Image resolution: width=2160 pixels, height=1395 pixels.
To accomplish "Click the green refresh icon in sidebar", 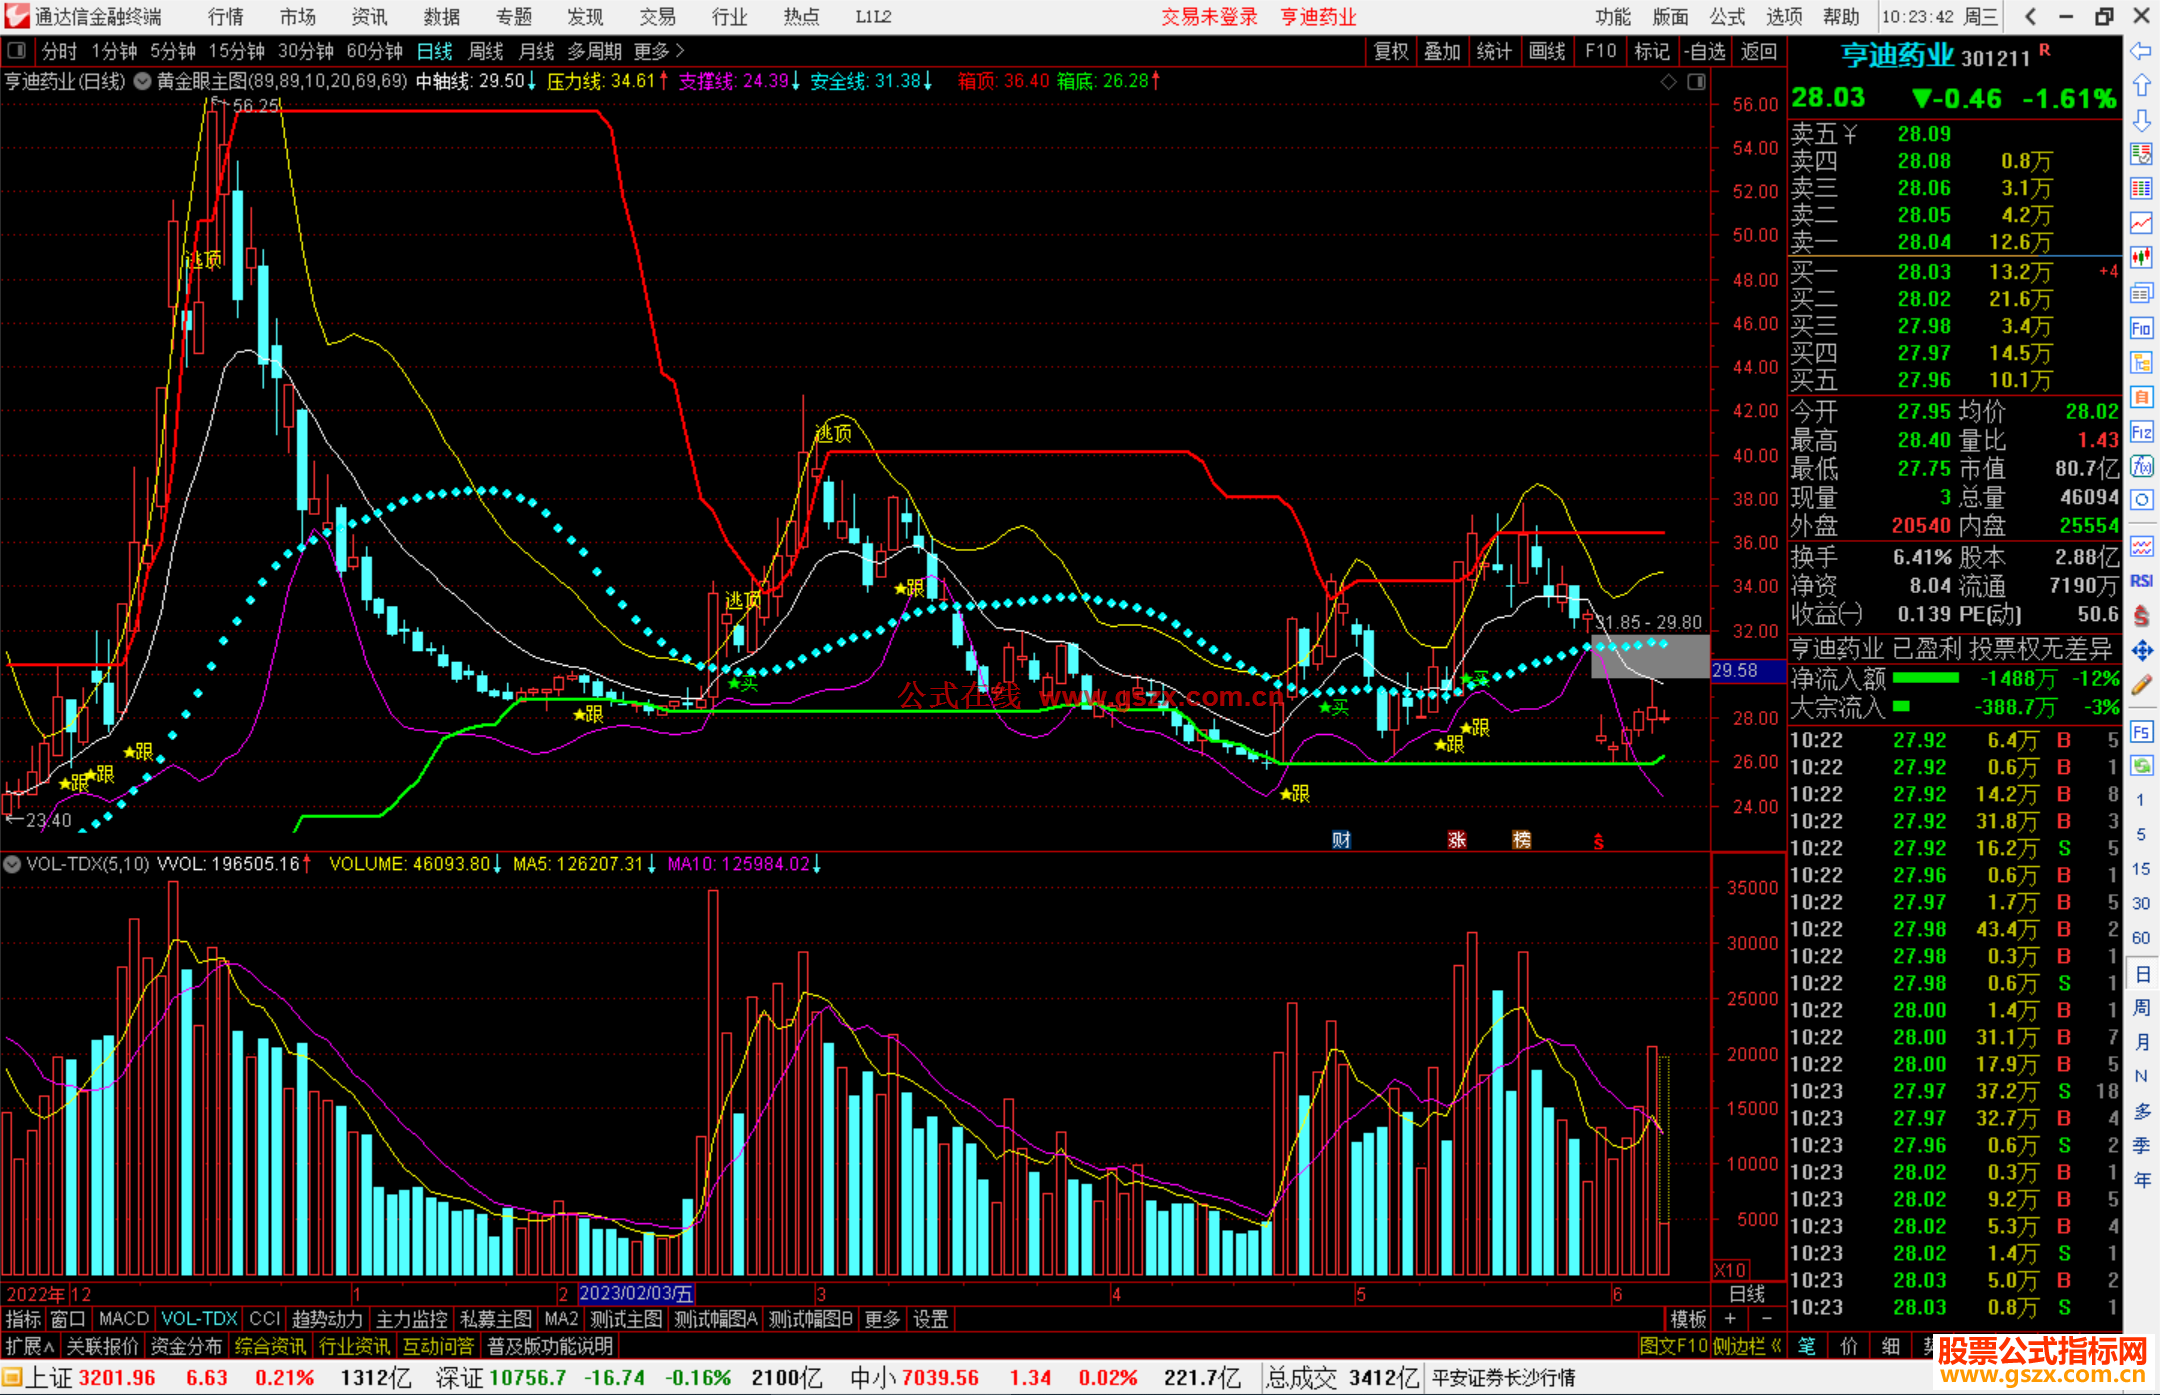I will [2141, 766].
